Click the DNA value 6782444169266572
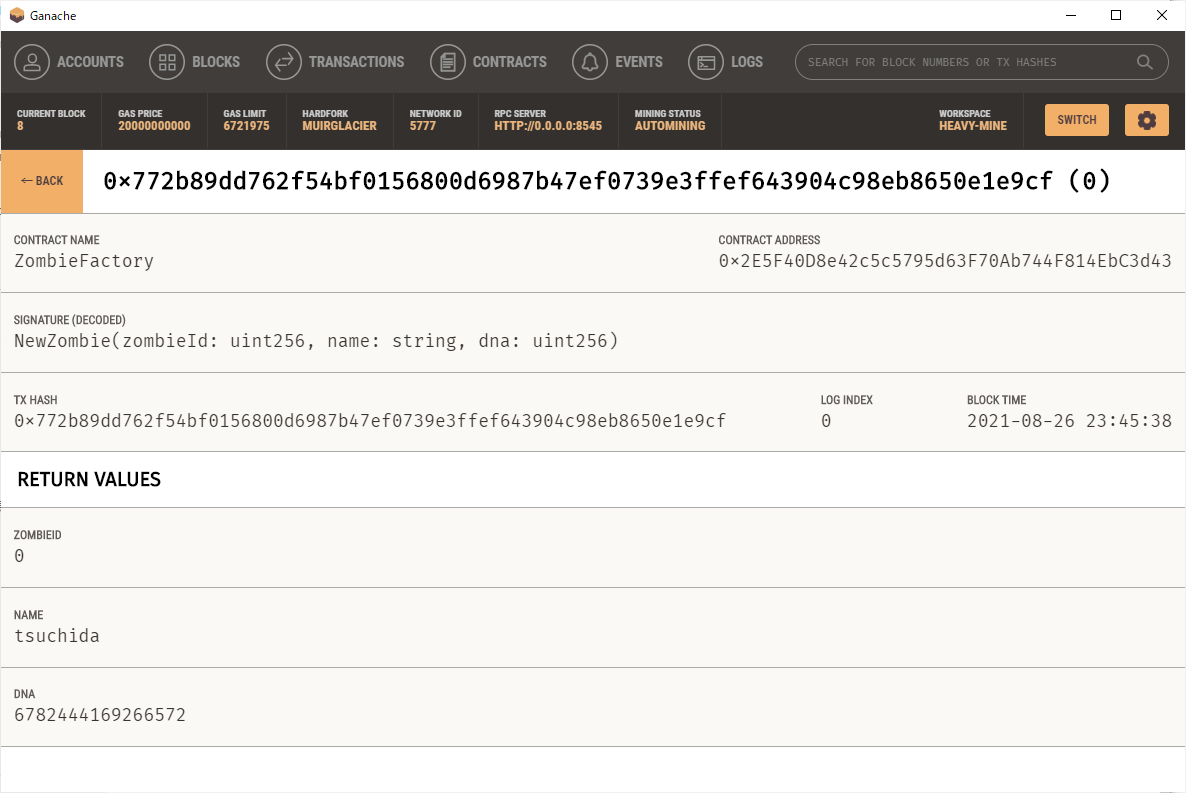Image resolution: width=1186 pixels, height=793 pixels. [100, 715]
